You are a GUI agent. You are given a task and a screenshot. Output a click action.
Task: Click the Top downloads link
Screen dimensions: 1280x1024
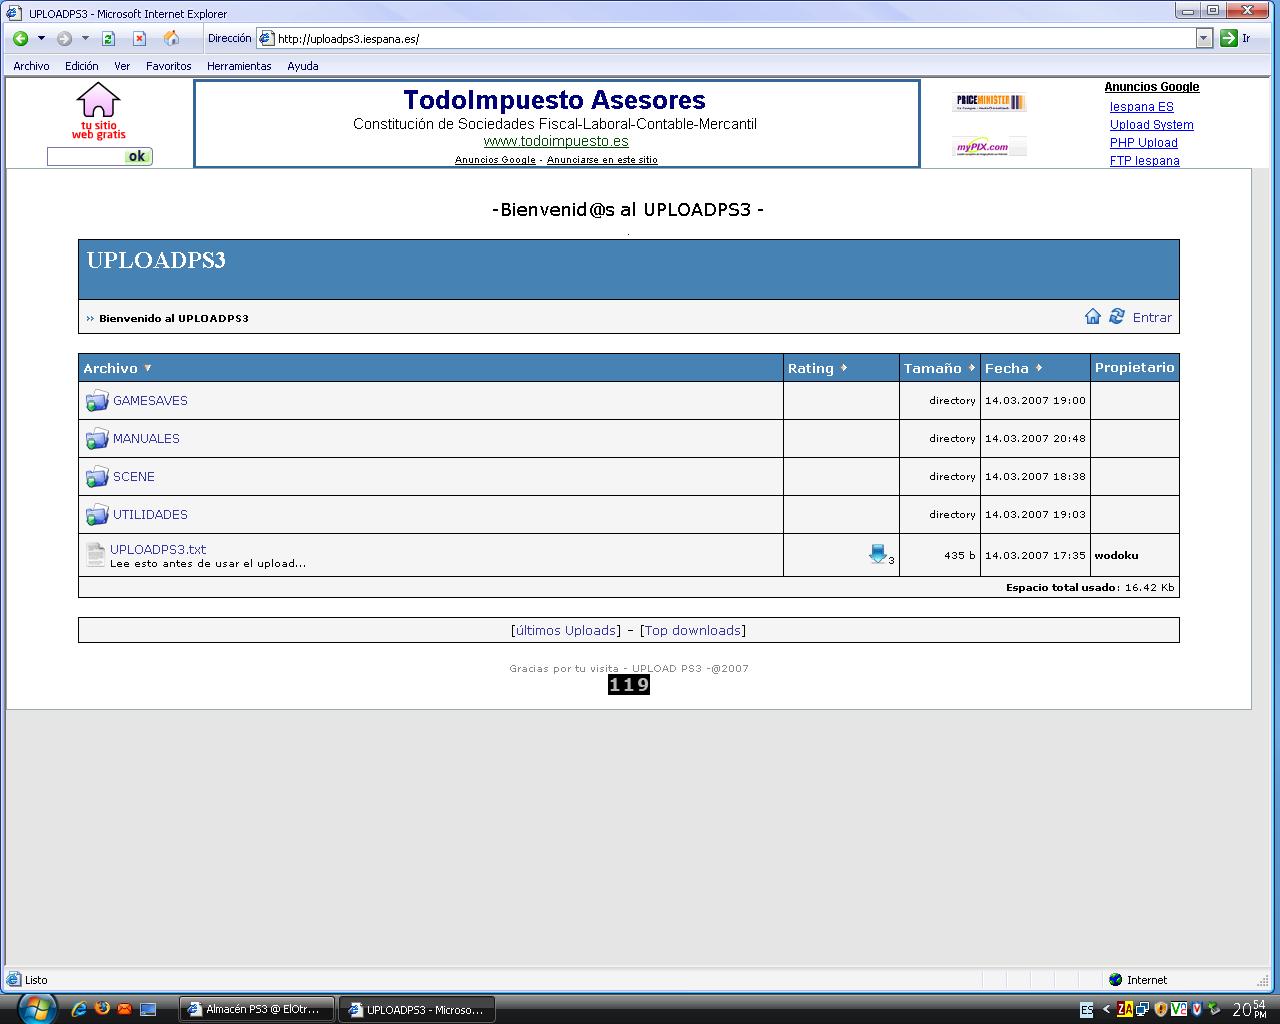693,630
